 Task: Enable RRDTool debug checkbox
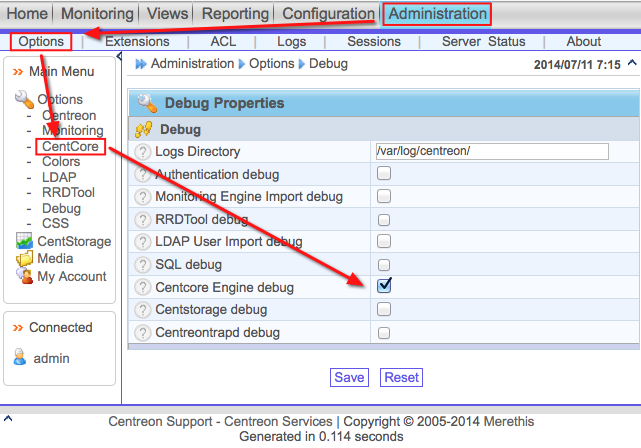384,219
